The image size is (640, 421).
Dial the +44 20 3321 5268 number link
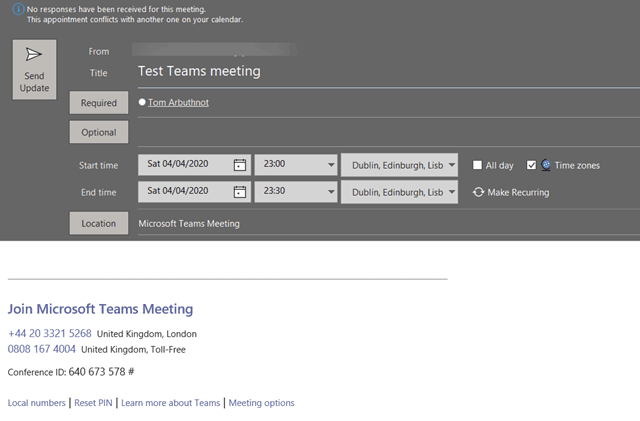pos(50,333)
